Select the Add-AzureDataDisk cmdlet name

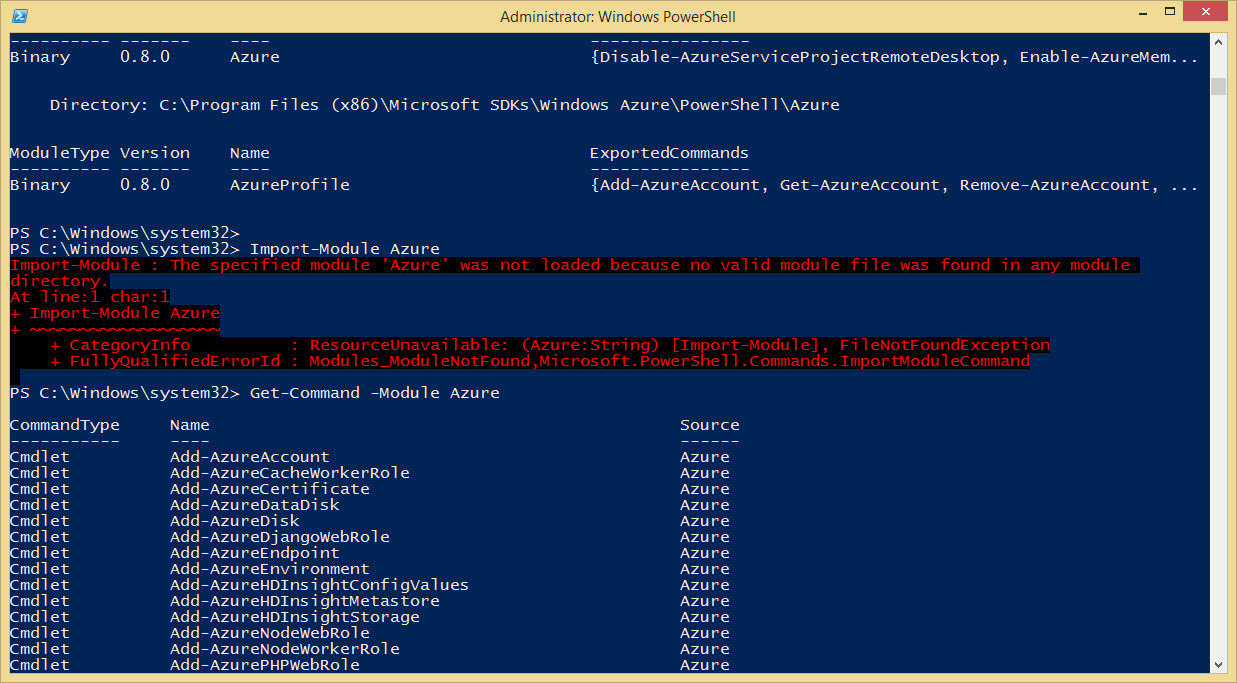click(x=255, y=505)
